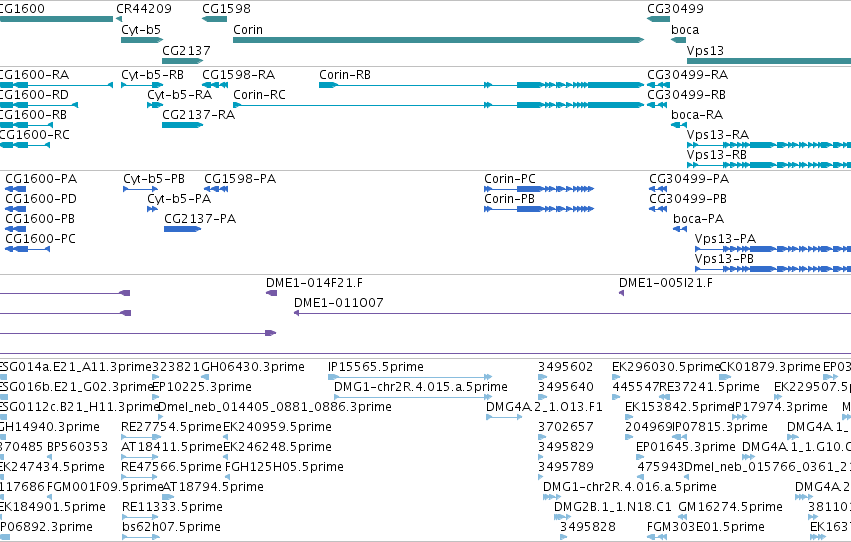
Task: Click the Cyt-b5-RB transcript label
Action: coord(153,75)
